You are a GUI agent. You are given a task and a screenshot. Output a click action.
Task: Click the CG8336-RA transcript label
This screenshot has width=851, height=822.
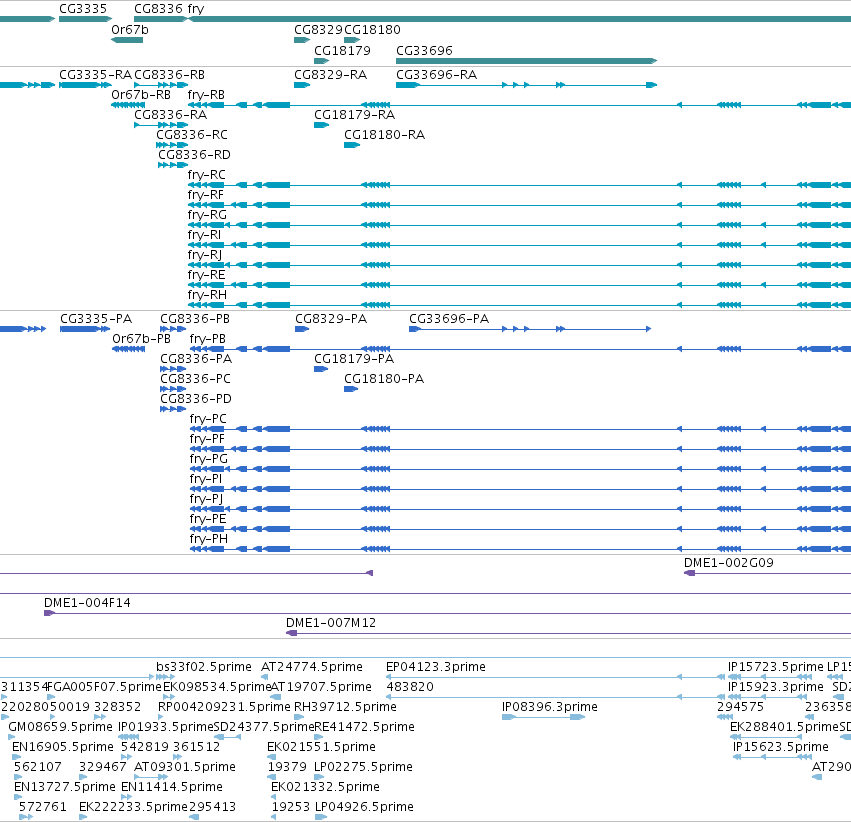[x=170, y=115]
